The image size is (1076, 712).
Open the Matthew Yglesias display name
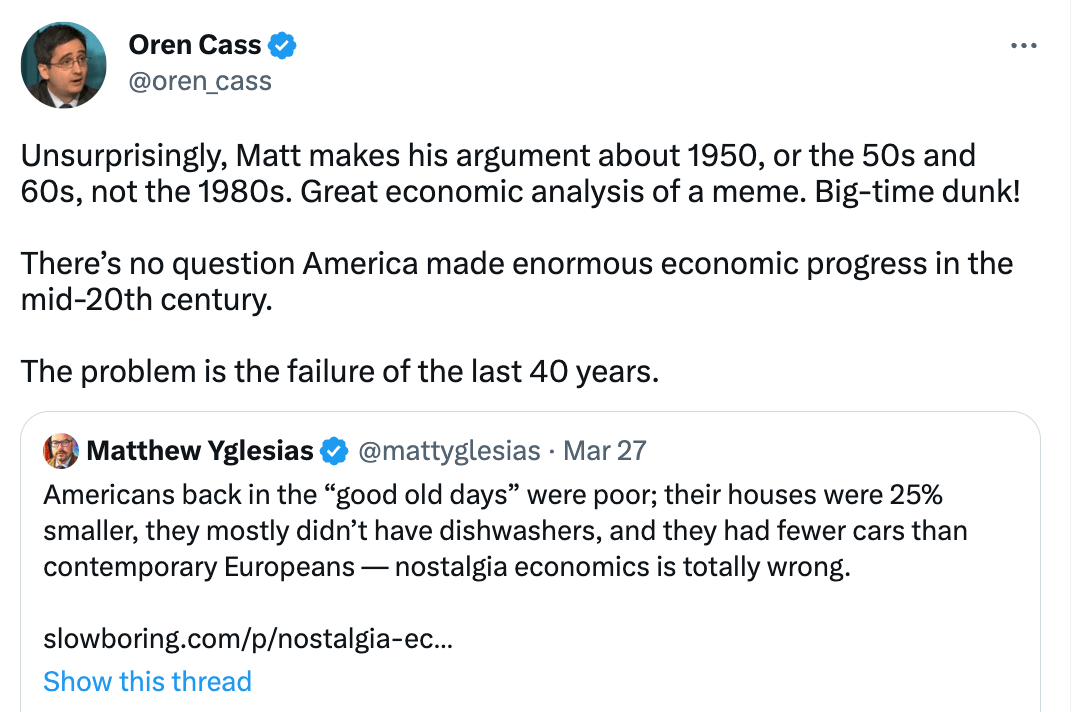point(200,451)
